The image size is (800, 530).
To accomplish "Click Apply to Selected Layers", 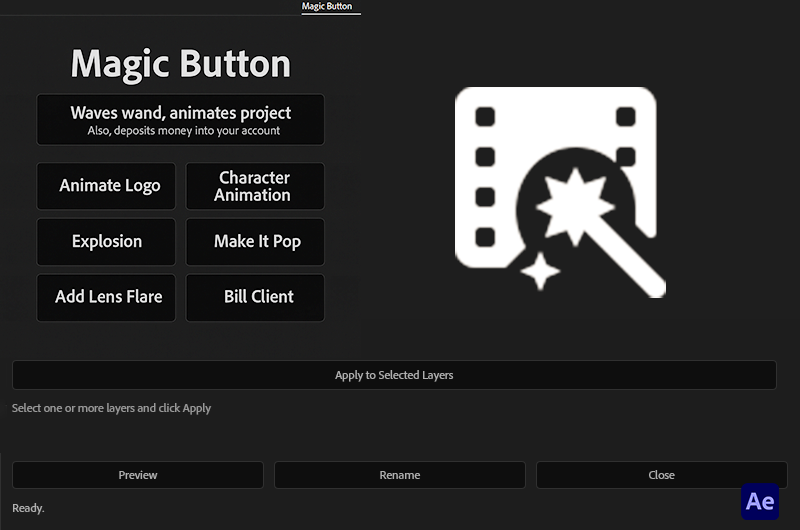I will click(394, 375).
